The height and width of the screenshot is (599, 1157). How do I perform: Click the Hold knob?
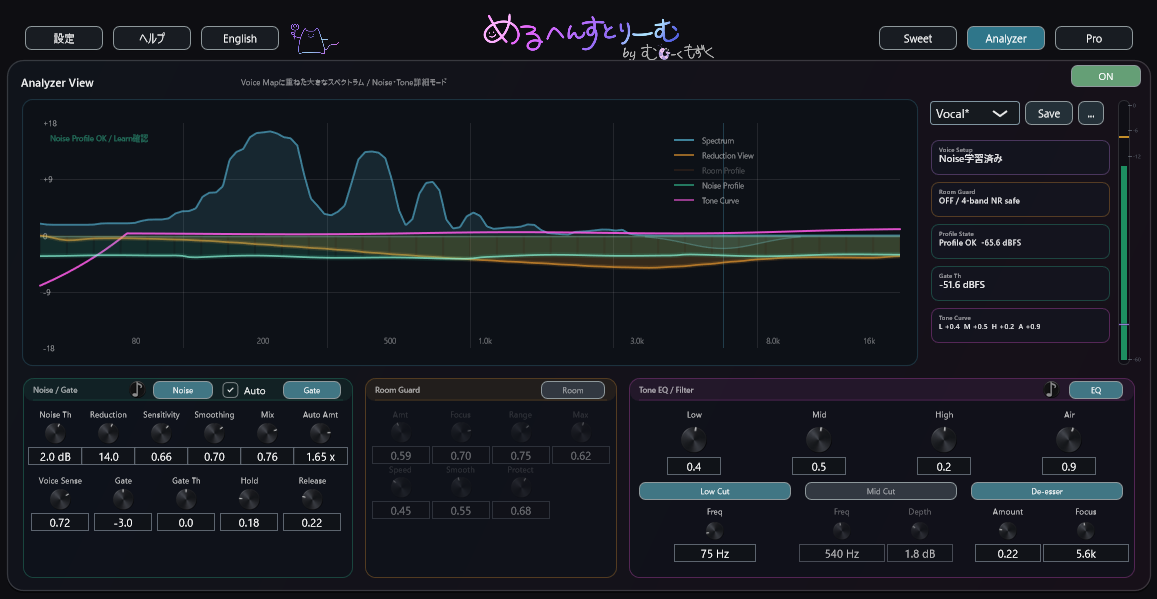(x=249, y=499)
